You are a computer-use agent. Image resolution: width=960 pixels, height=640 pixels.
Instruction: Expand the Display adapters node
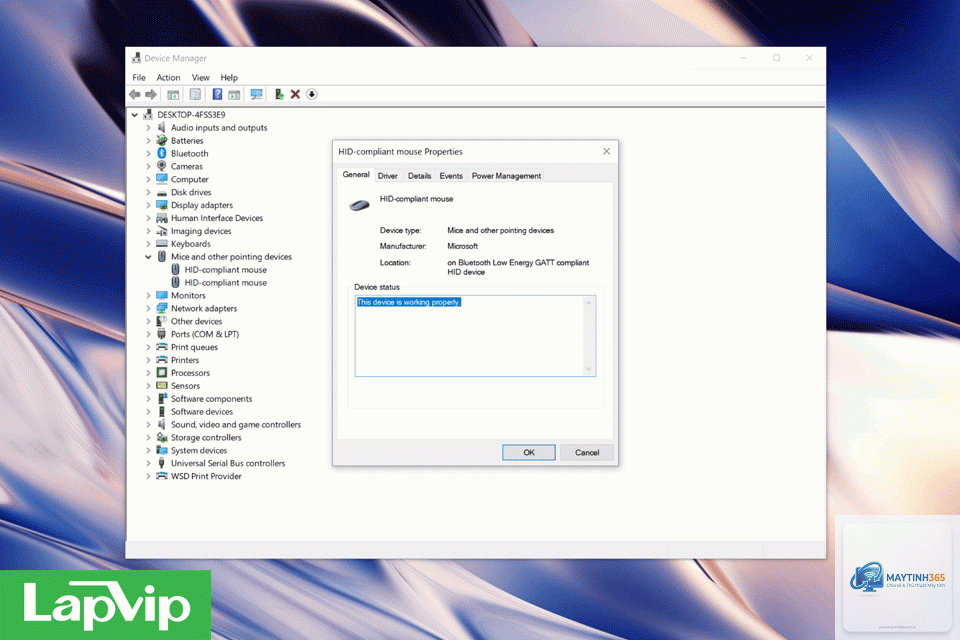pos(148,205)
